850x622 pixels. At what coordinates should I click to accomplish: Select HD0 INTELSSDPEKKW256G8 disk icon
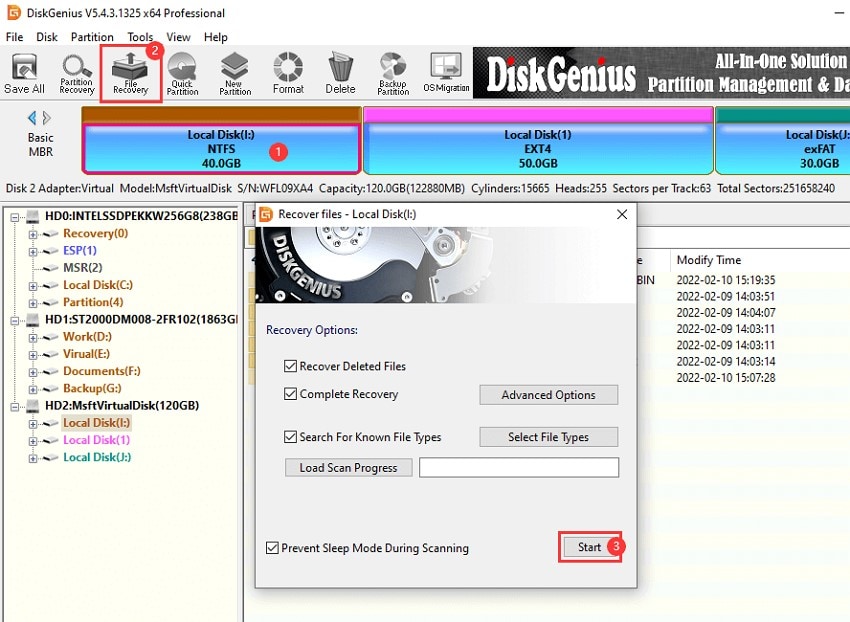[33, 216]
